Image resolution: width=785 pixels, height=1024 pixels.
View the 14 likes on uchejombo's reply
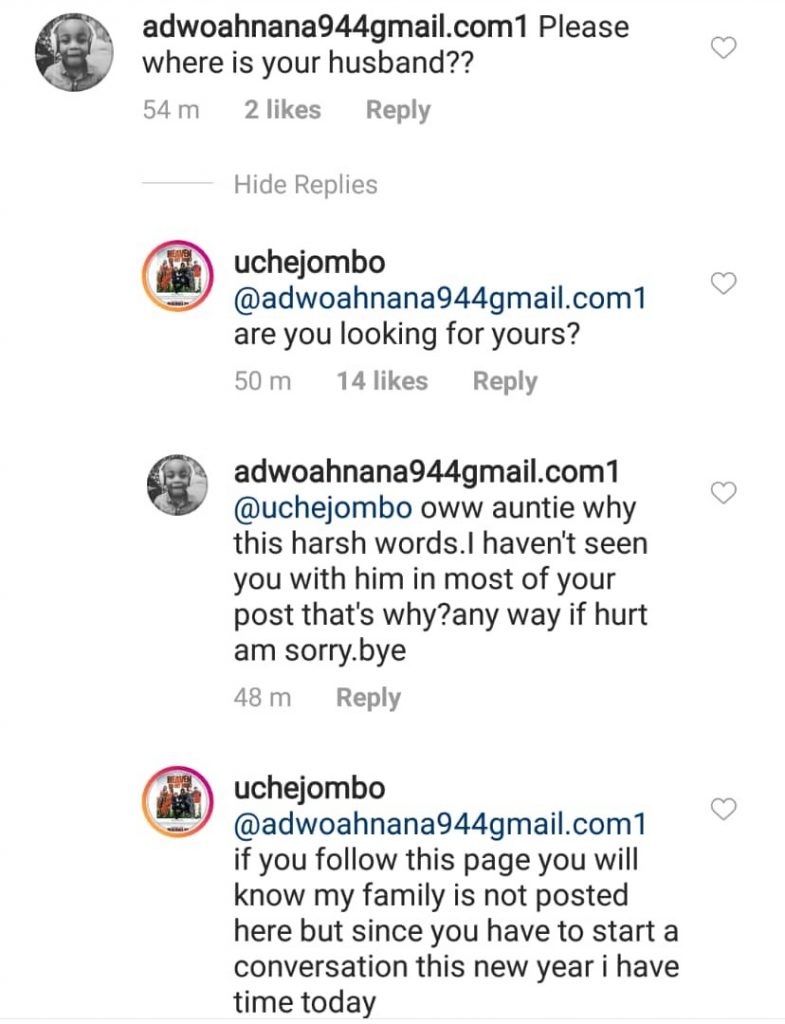382,381
